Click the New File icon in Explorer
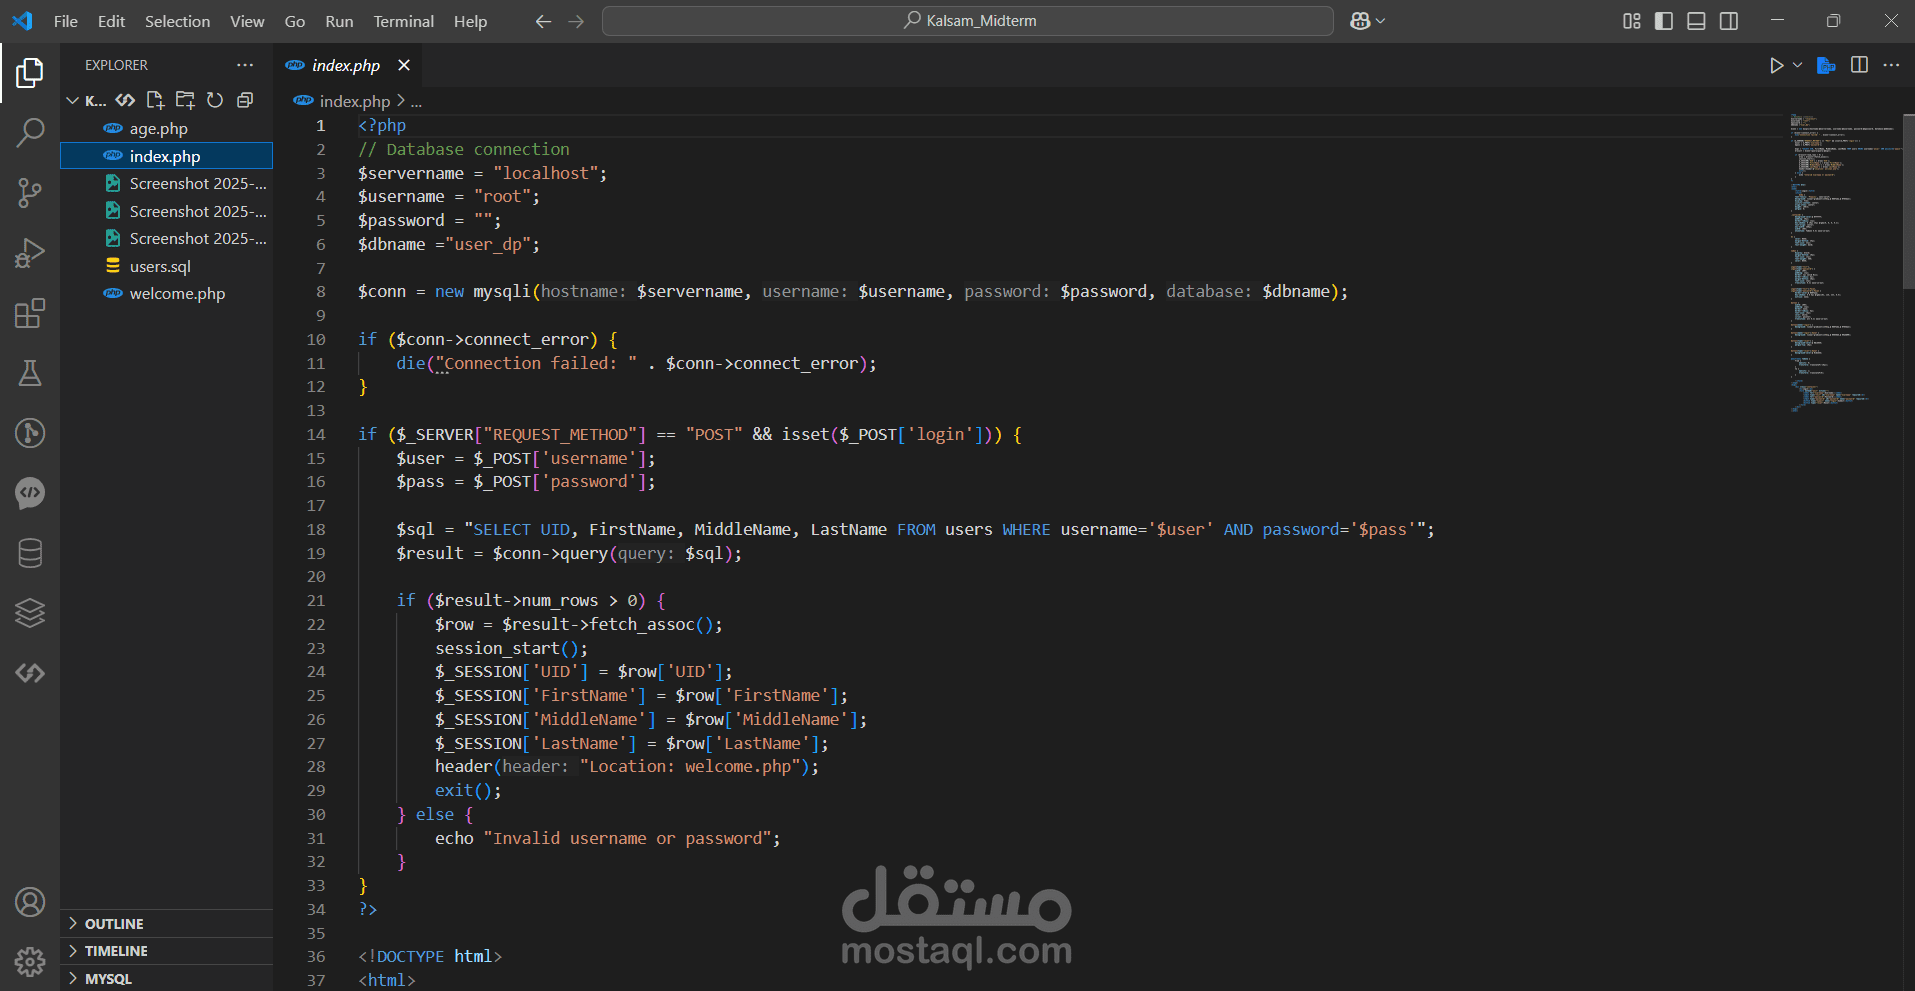This screenshot has width=1915, height=991. click(155, 100)
